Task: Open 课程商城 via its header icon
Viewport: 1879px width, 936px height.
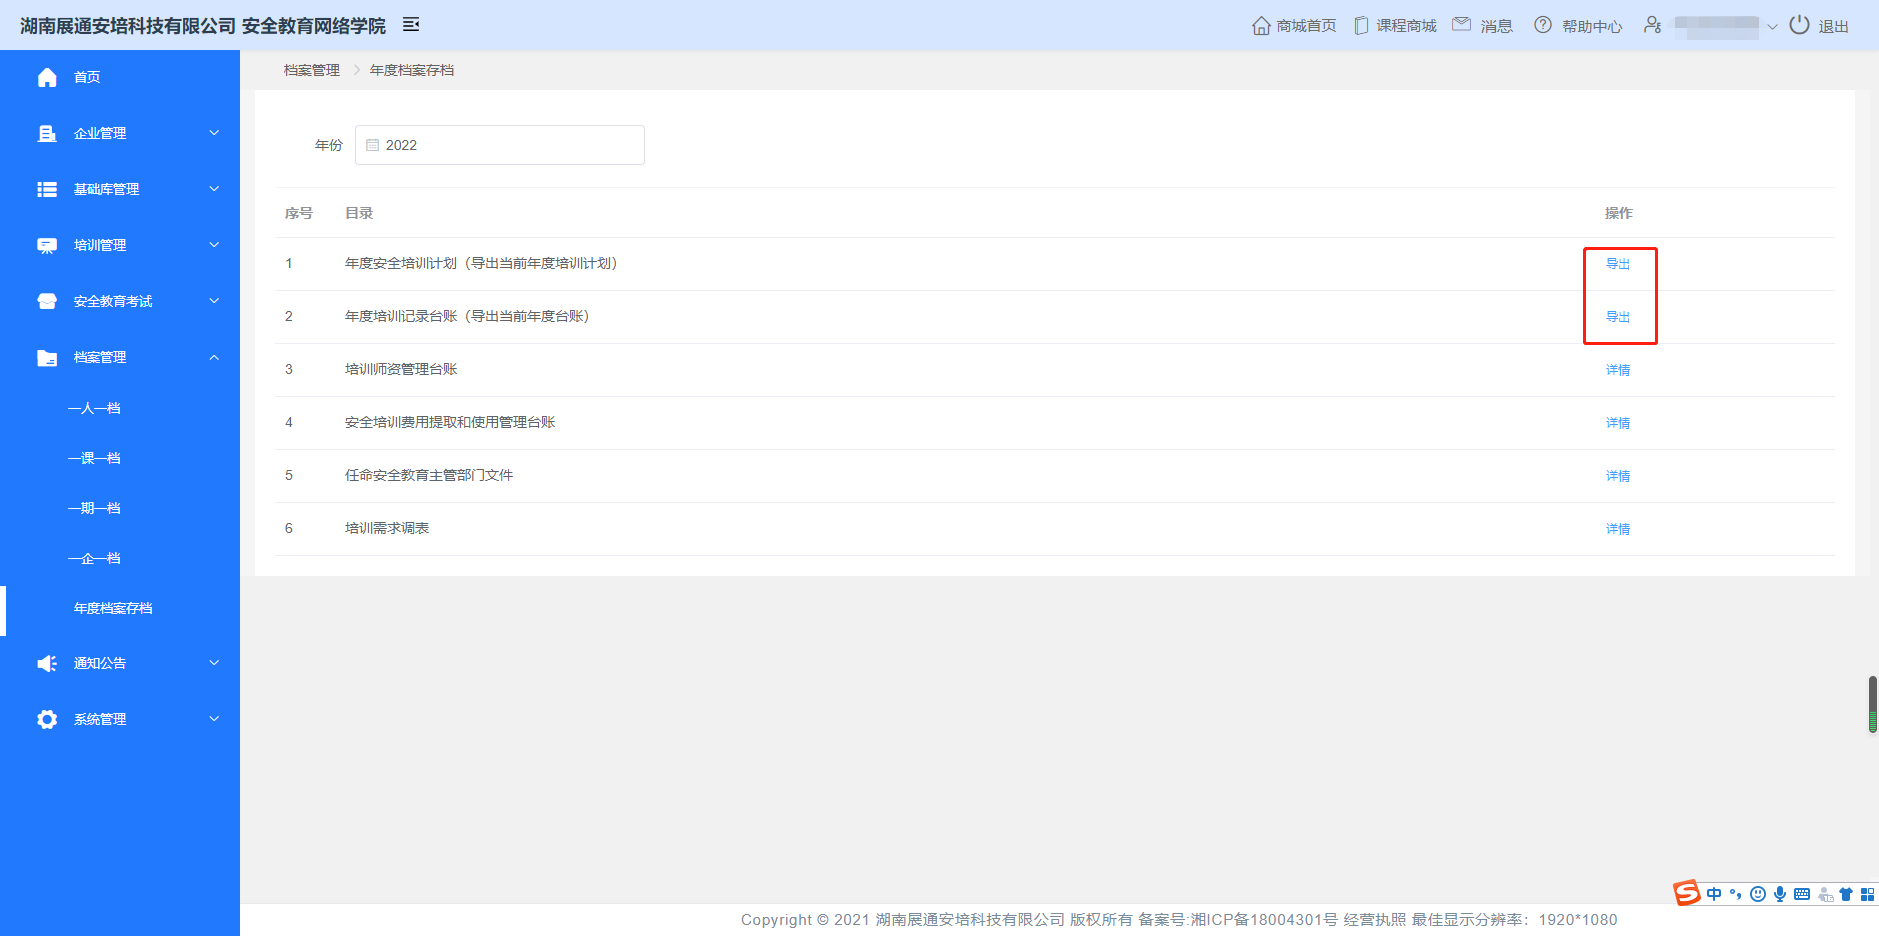Action: [1361, 26]
